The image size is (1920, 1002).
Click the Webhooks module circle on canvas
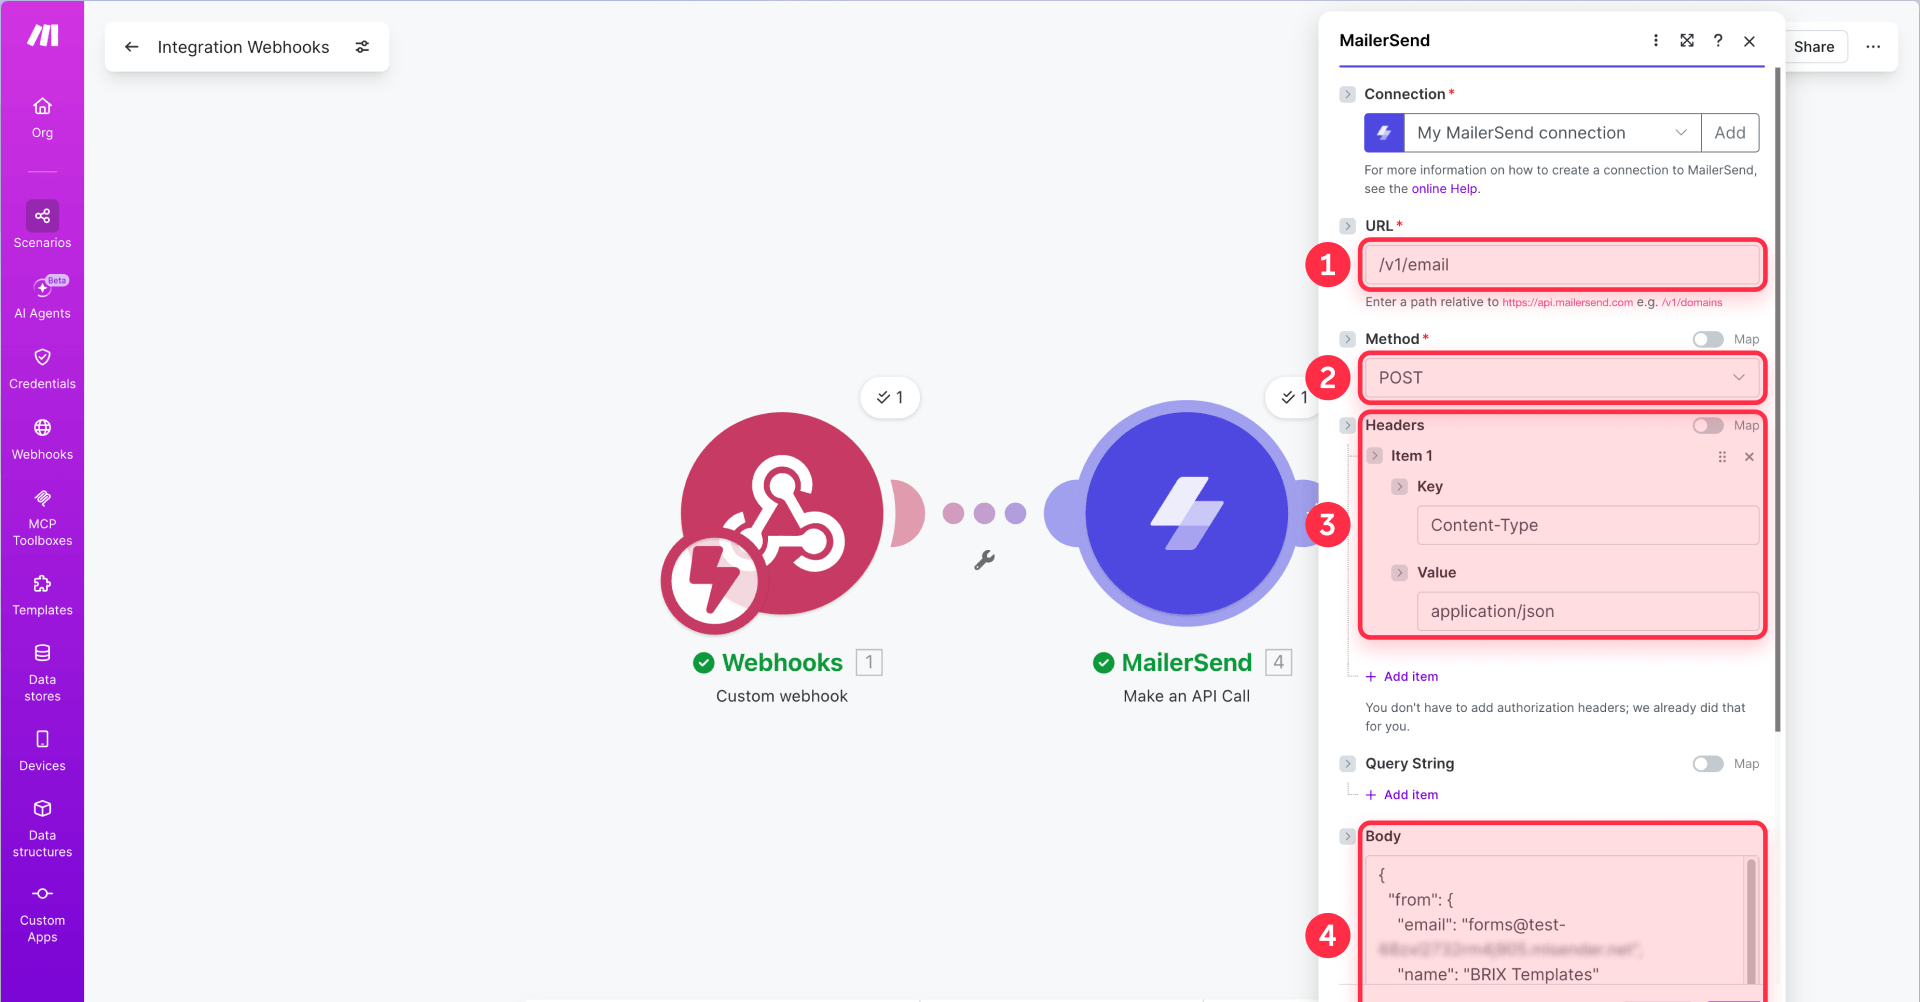(x=782, y=513)
